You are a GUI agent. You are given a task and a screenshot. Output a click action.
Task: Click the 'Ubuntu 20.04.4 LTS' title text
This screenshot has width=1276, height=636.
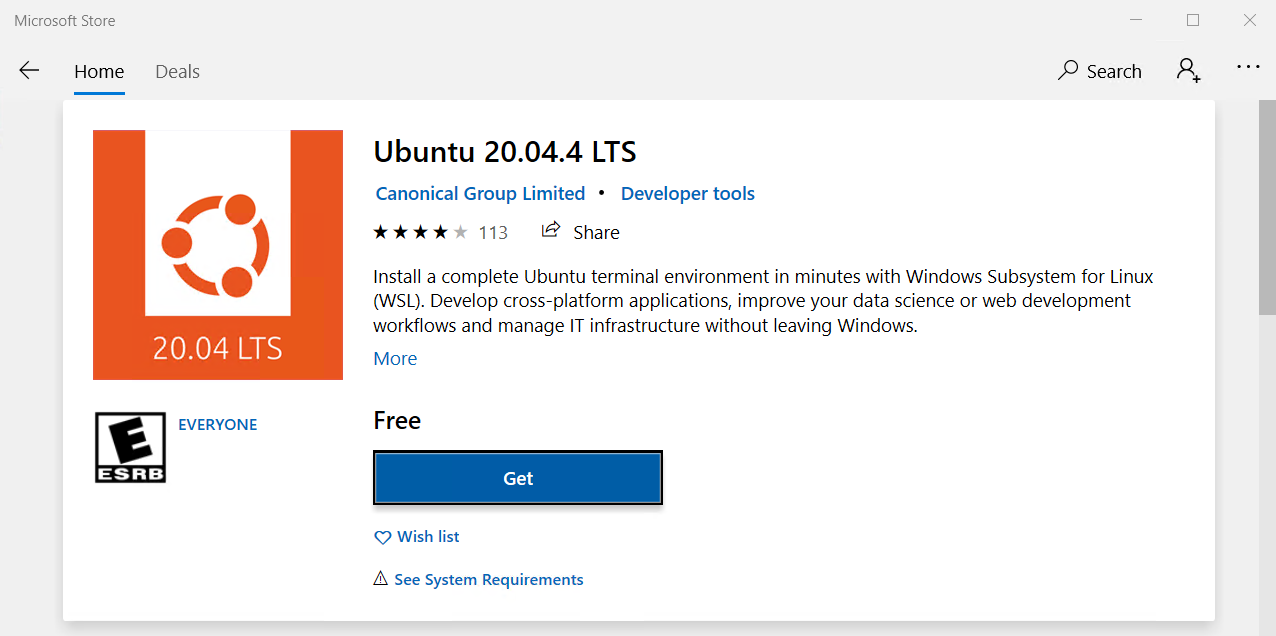[x=505, y=152]
